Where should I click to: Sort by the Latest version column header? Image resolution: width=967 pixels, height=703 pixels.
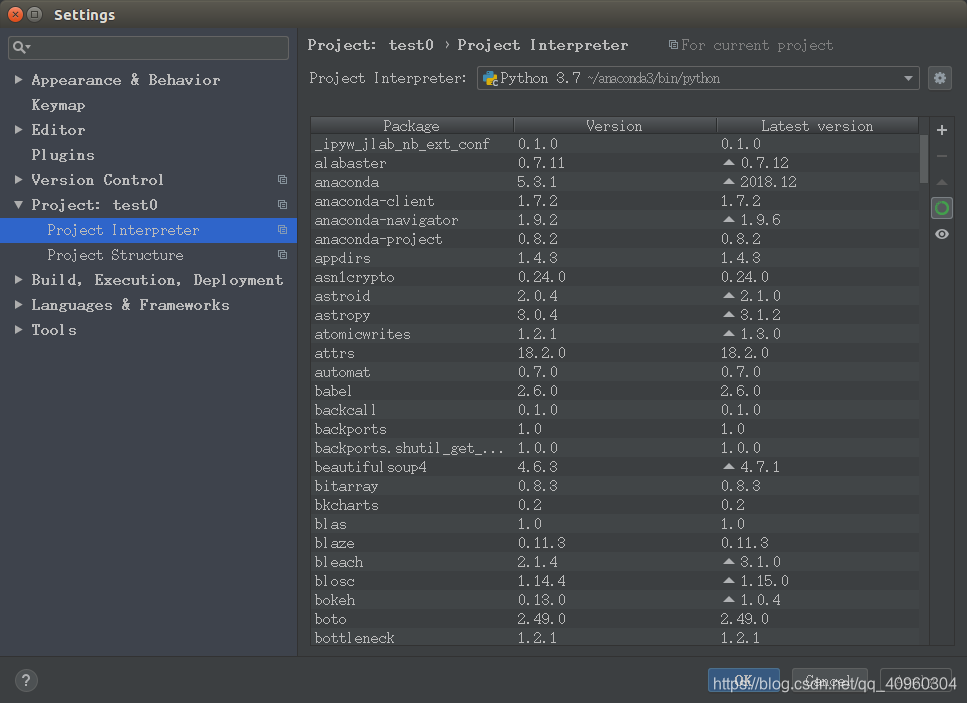(818, 126)
